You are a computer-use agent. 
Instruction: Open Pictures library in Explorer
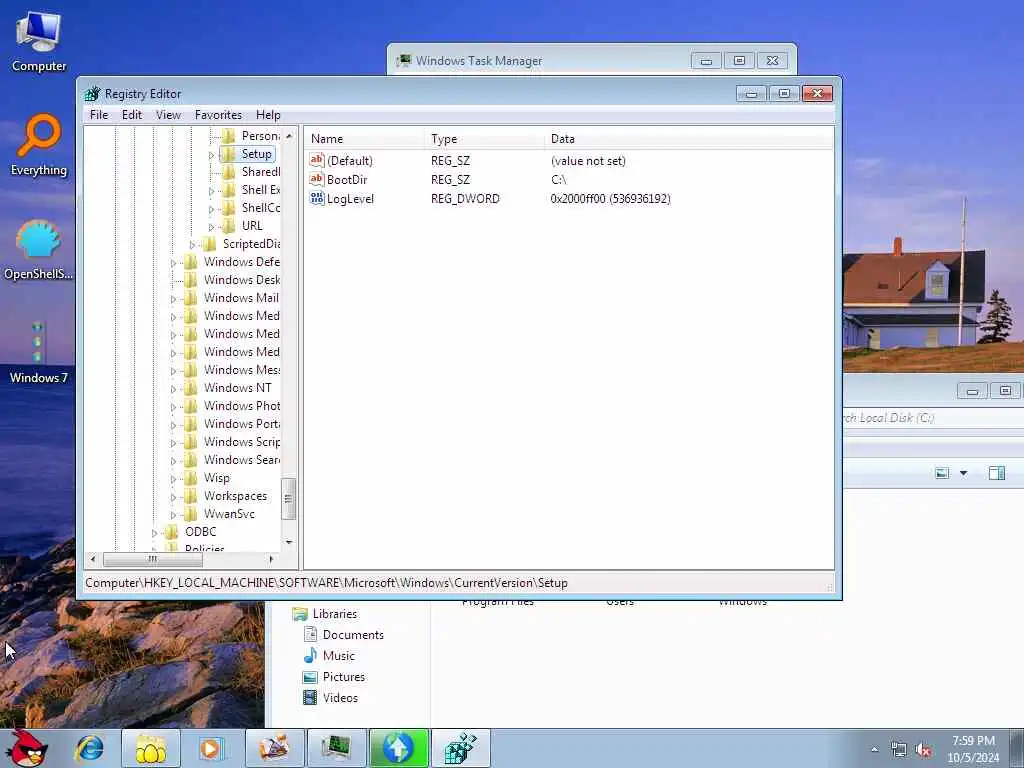344,677
